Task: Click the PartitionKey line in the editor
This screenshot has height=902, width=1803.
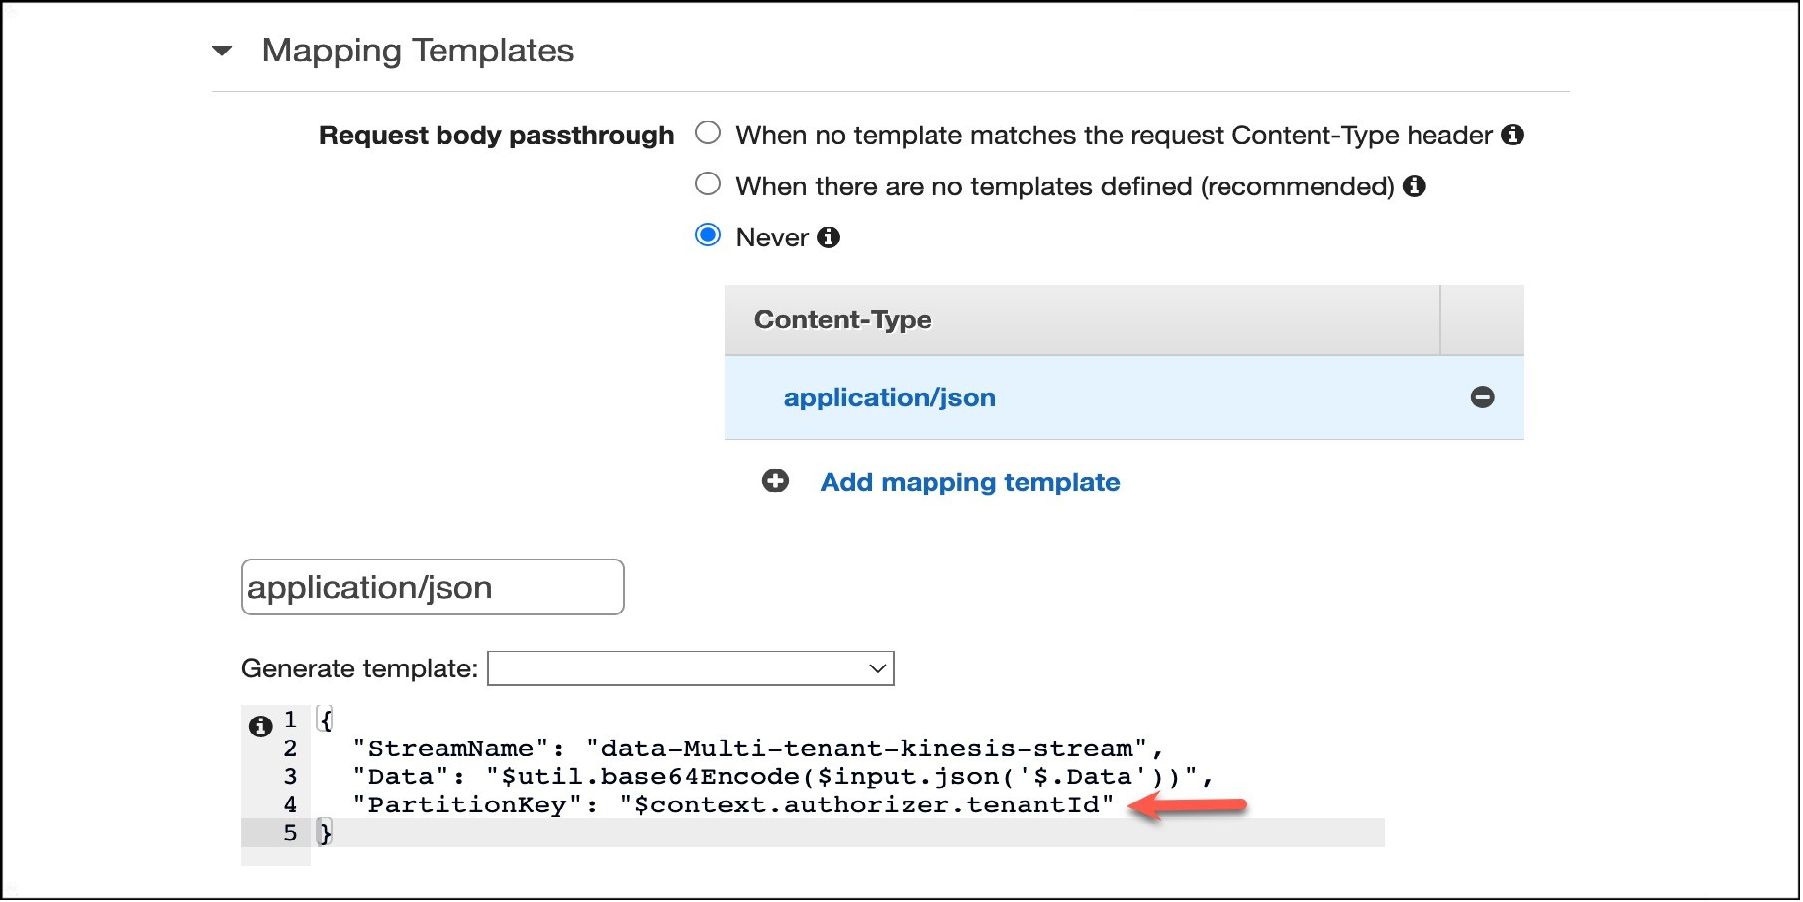Action: click(733, 805)
